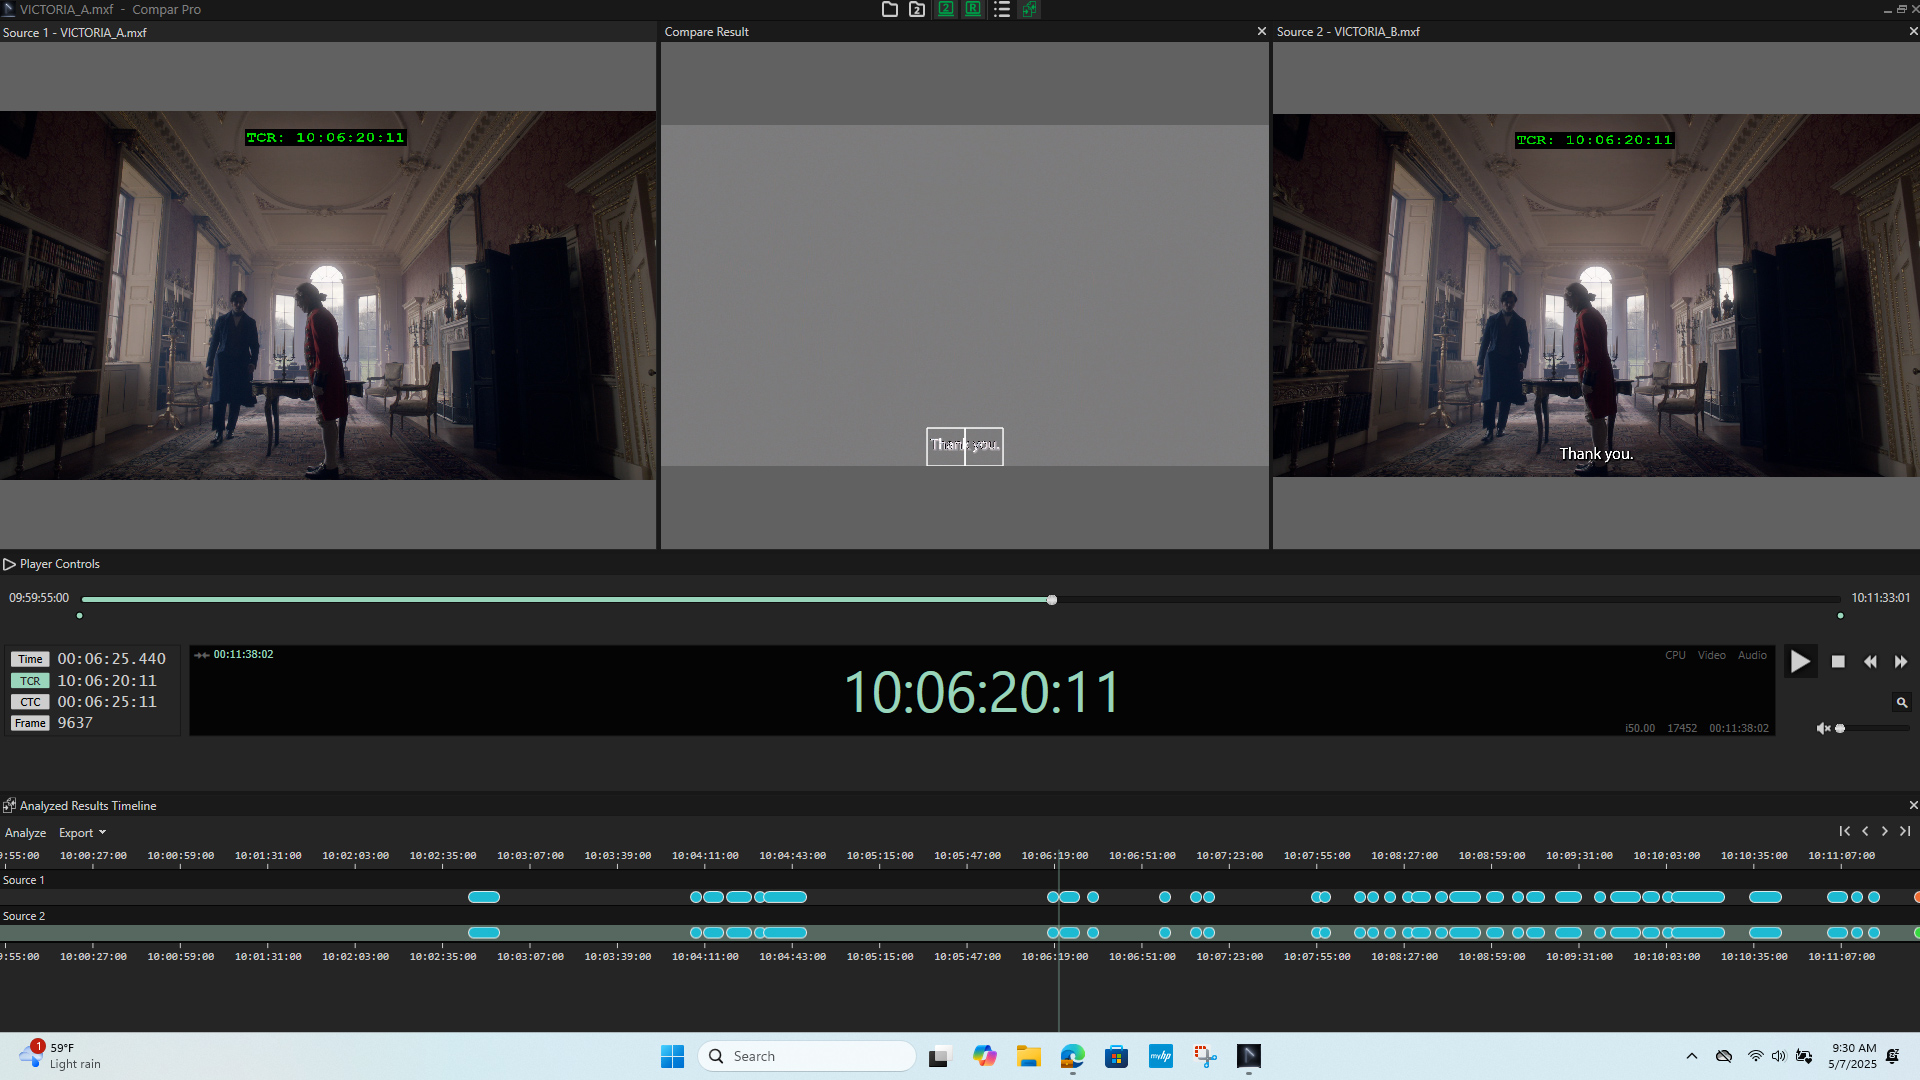This screenshot has height=1080, width=1920.
Task: Jump to next result chevron in timeline
Action: [1885, 832]
